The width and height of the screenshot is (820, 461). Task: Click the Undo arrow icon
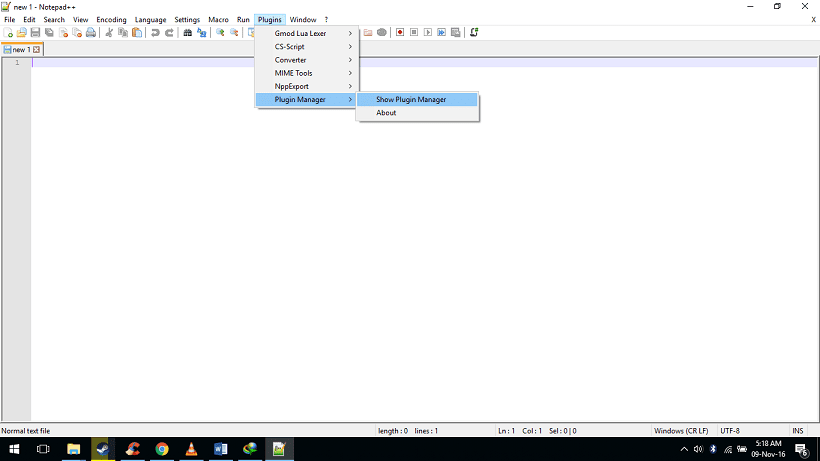[155, 33]
